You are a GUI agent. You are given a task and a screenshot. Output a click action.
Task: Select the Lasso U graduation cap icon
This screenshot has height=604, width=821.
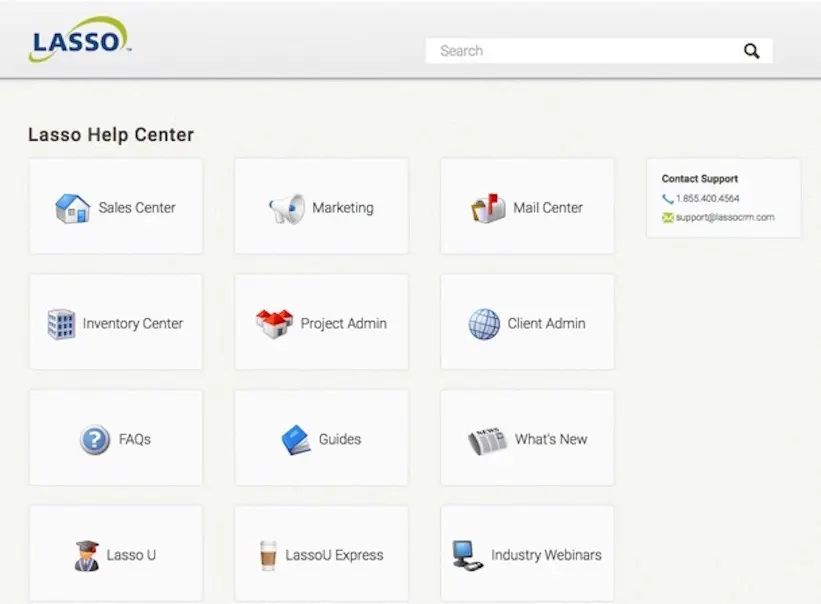point(88,553)
